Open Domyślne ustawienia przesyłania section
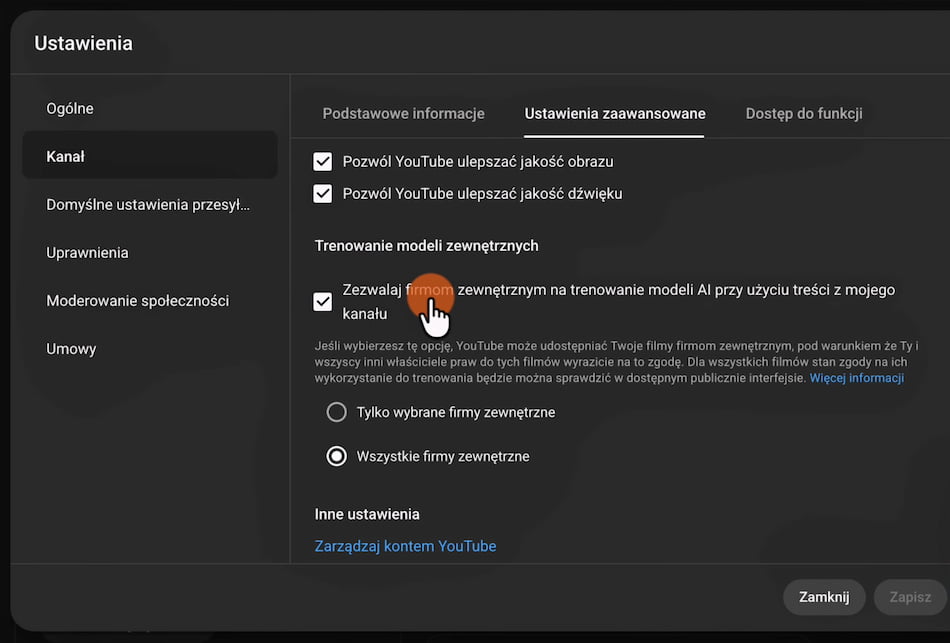This screenshot has height=643, width=950. [150, 205]
